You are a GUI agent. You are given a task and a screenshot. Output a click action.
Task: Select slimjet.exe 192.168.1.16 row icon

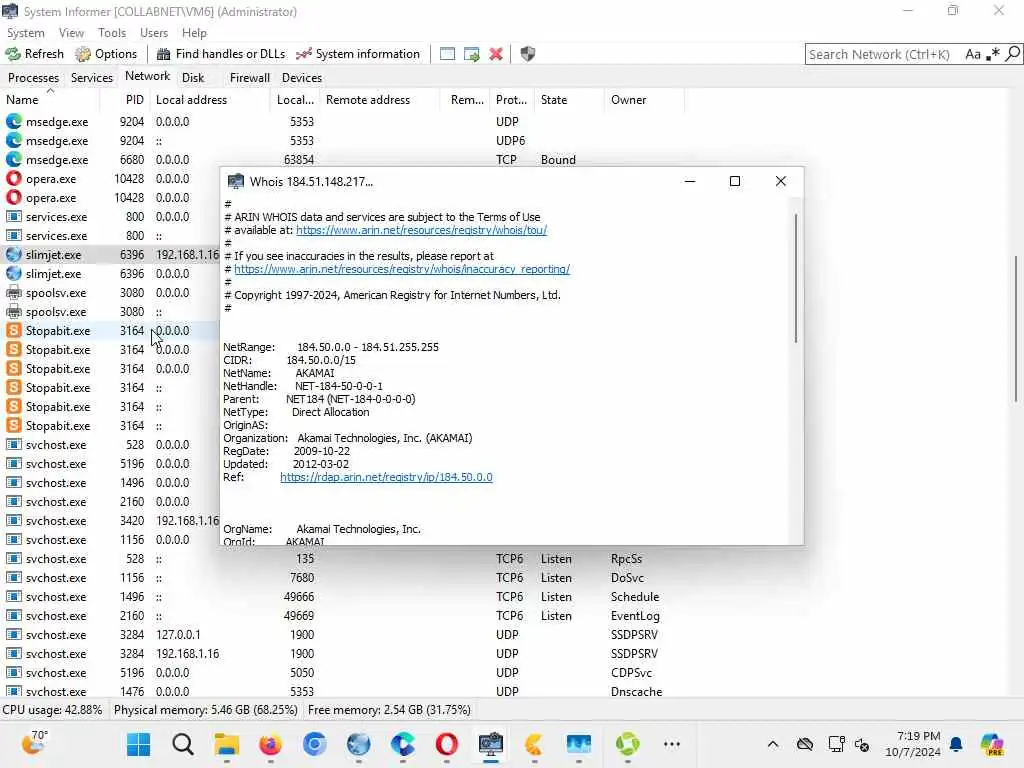pyautogui.click(x=14, y=255)
